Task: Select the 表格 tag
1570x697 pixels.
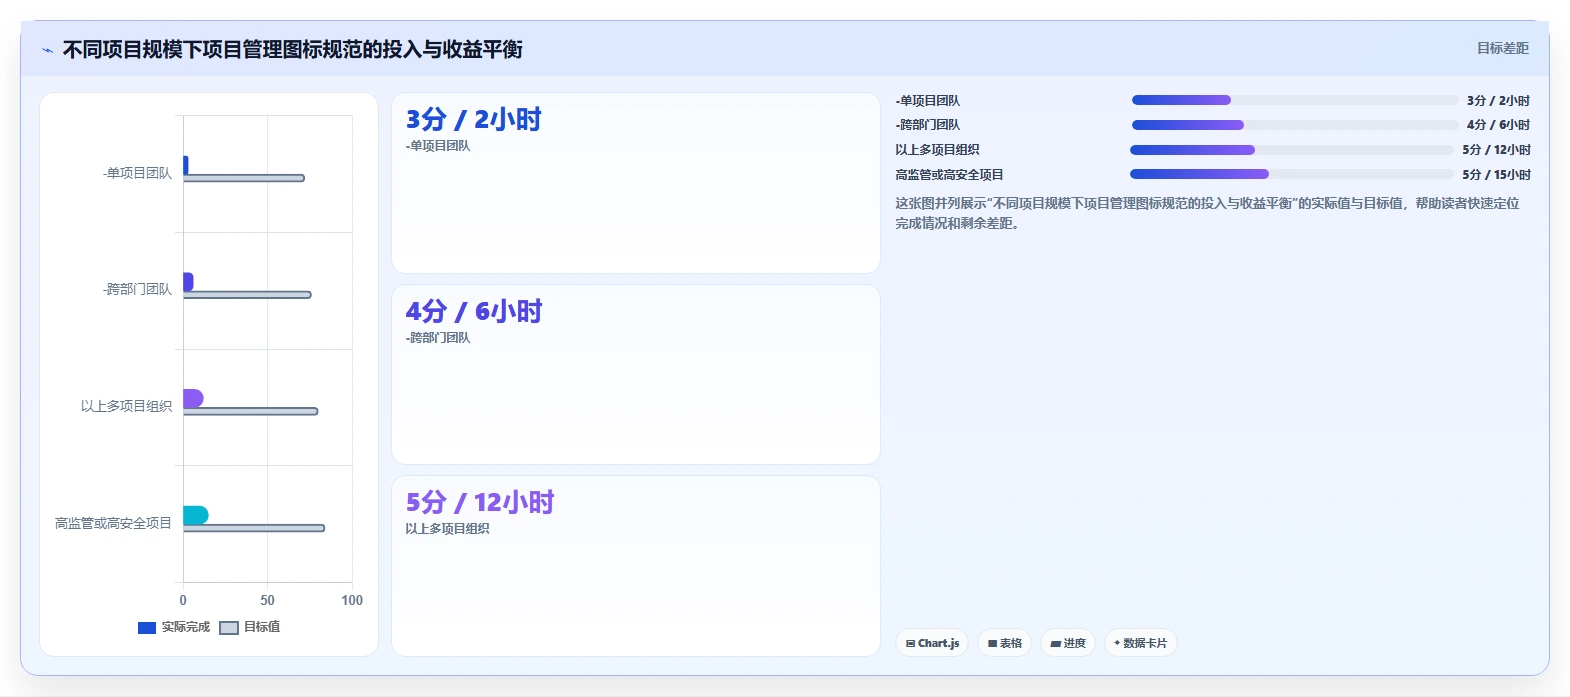Action: click(x=1005, y=643)
